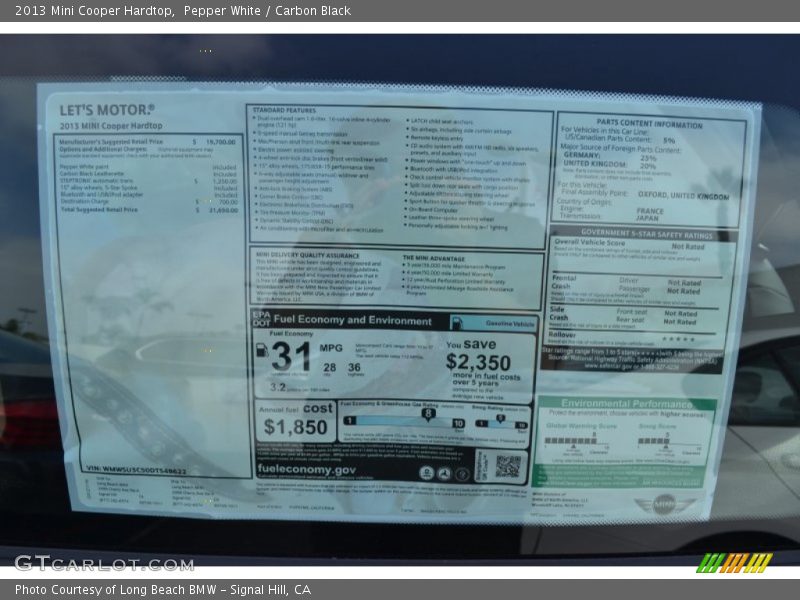Select the Government 5-Star Safety Ratings header
The height and width of the screenshot is (600, 800).
[x=647, y=236]
